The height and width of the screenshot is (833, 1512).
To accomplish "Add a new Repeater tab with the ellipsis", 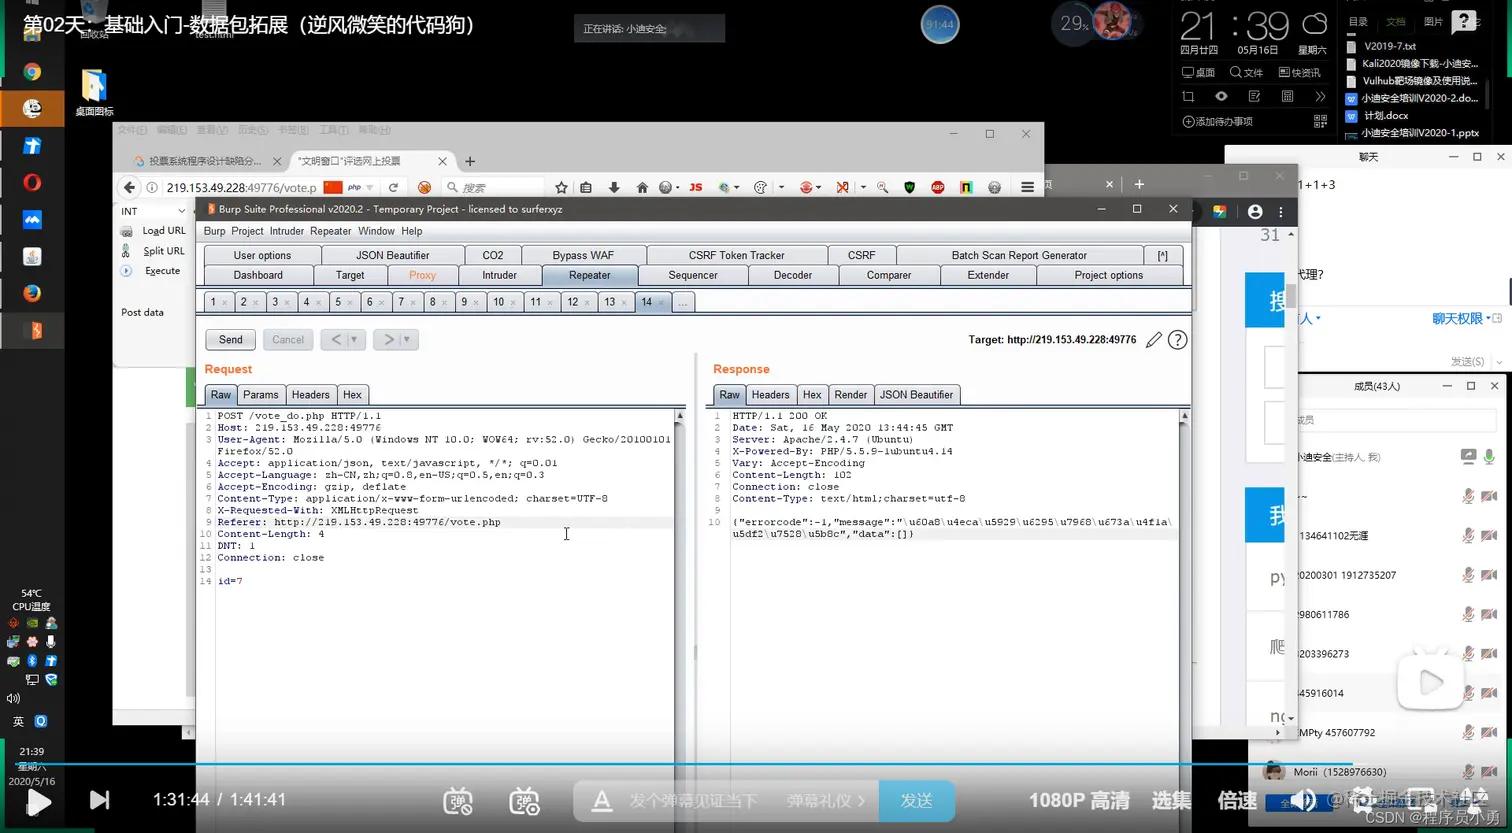I will [683, 302].
